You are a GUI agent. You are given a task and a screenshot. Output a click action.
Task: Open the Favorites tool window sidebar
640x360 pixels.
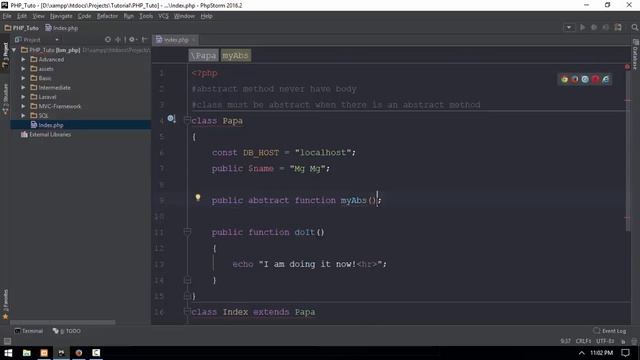tap(5, 304)
